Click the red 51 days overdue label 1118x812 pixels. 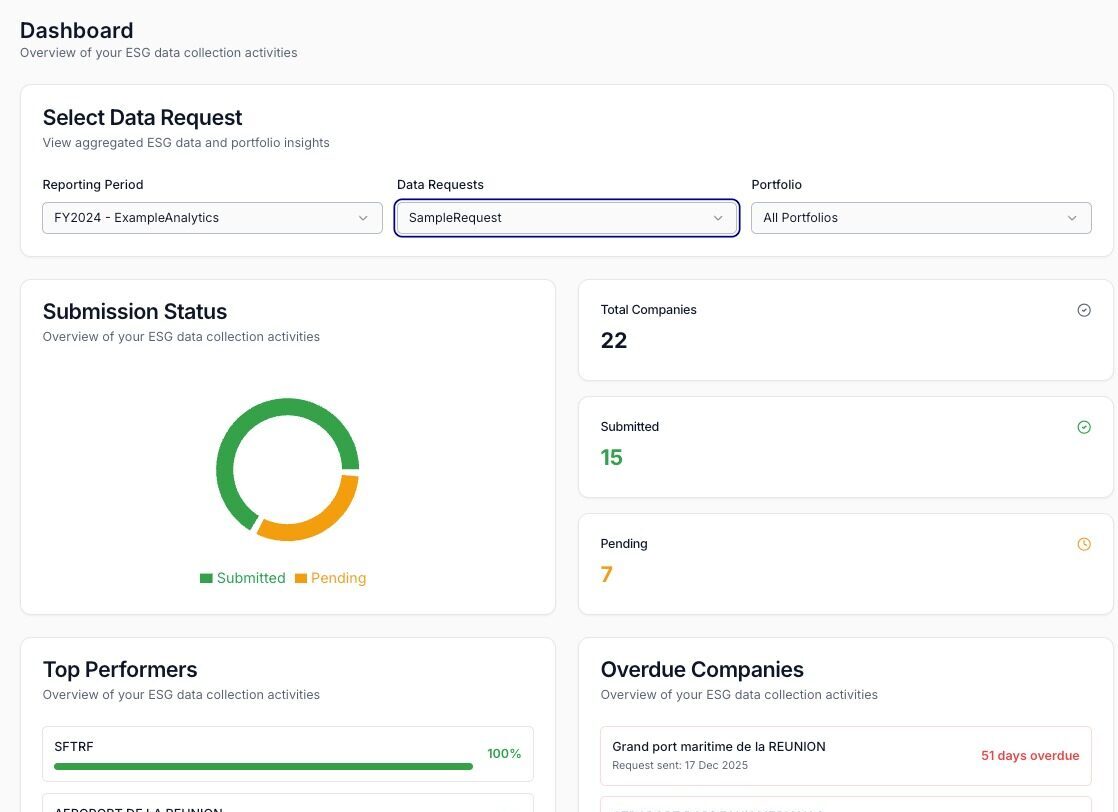pos(1029,756)
